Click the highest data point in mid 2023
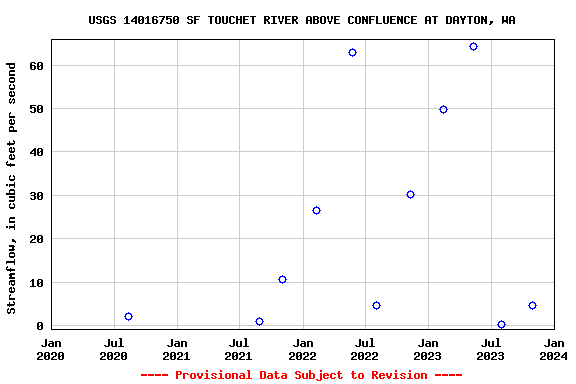Screen dimensions: 576x384 [474, 47]
